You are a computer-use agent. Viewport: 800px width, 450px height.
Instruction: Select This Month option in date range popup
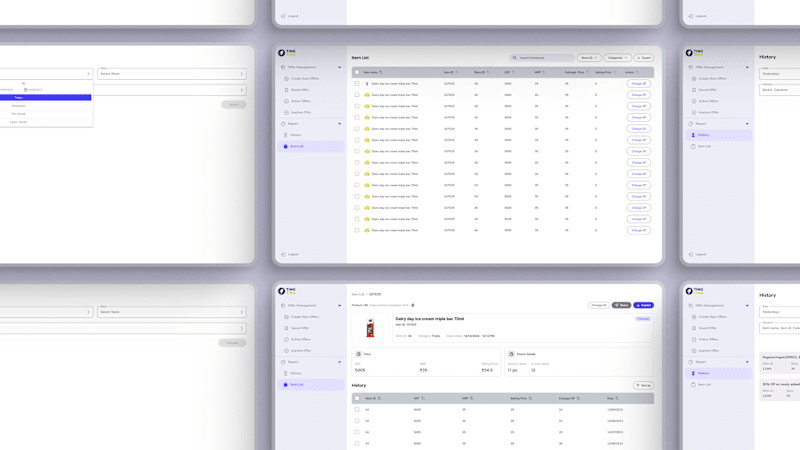[x=45, y=114]
